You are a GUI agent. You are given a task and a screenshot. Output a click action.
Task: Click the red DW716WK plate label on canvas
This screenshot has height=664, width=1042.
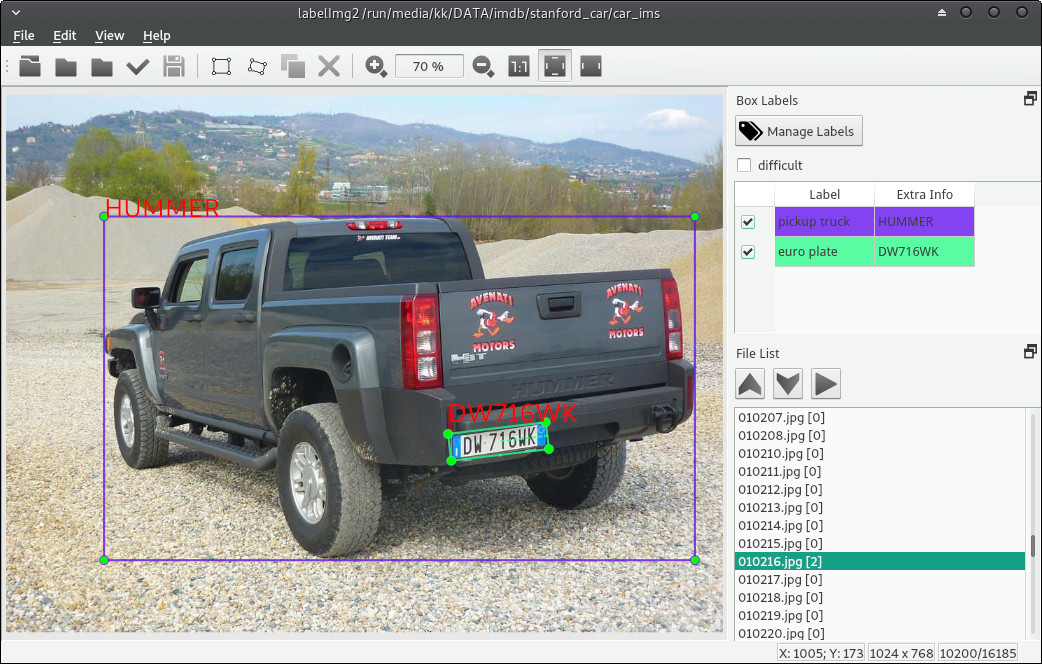point(512,413)
